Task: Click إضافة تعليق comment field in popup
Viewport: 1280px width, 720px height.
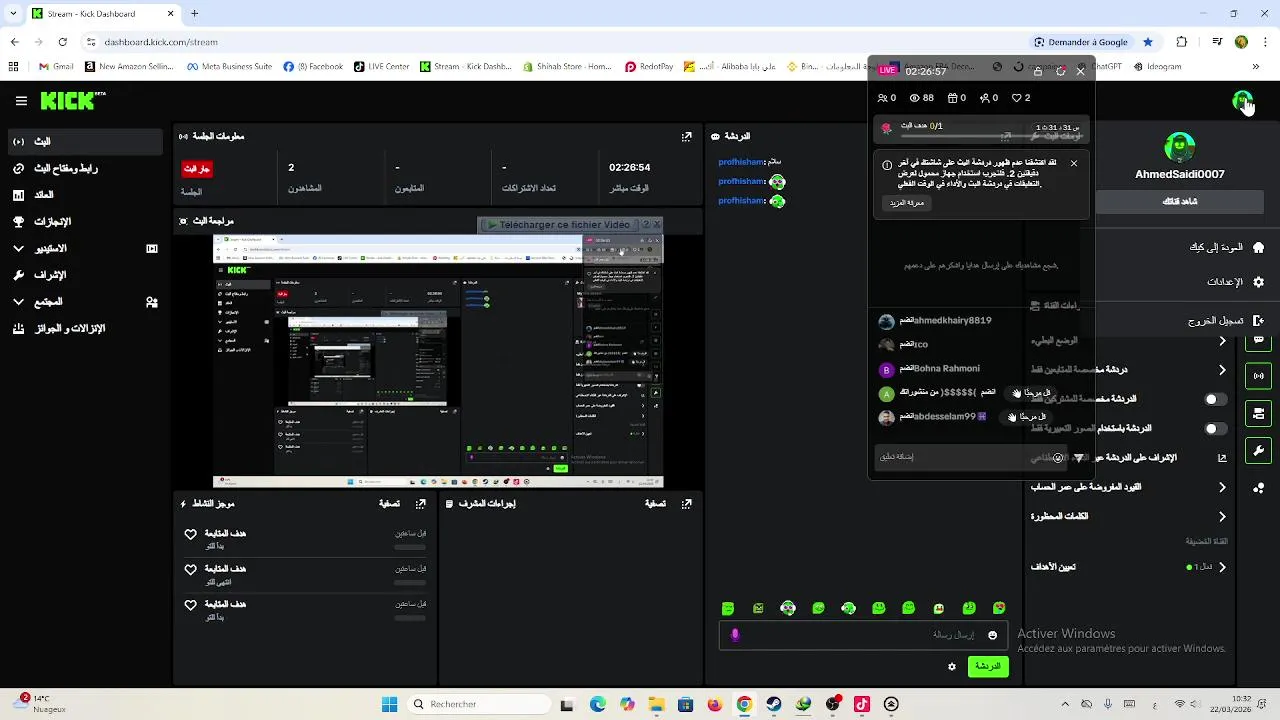Action: point(970,457)
